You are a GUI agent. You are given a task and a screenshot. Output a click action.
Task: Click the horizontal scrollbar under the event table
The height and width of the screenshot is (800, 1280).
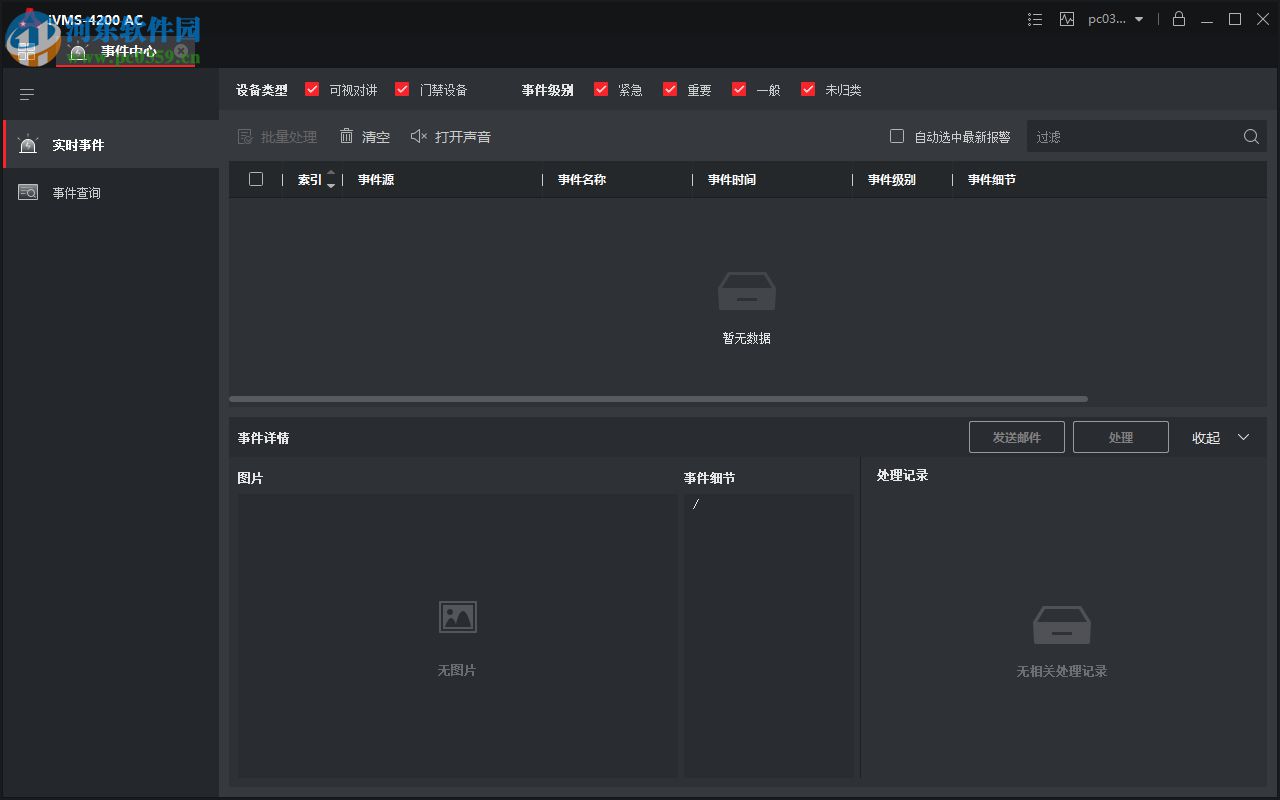point(658,399)
